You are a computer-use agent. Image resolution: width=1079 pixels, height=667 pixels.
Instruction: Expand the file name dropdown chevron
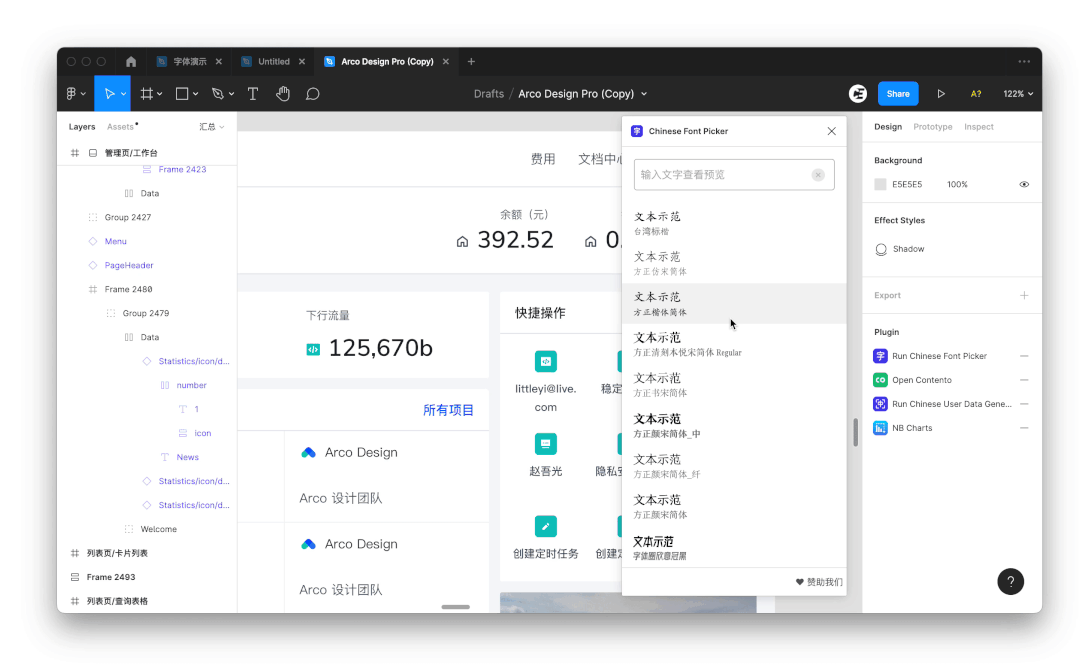point(644,94)
